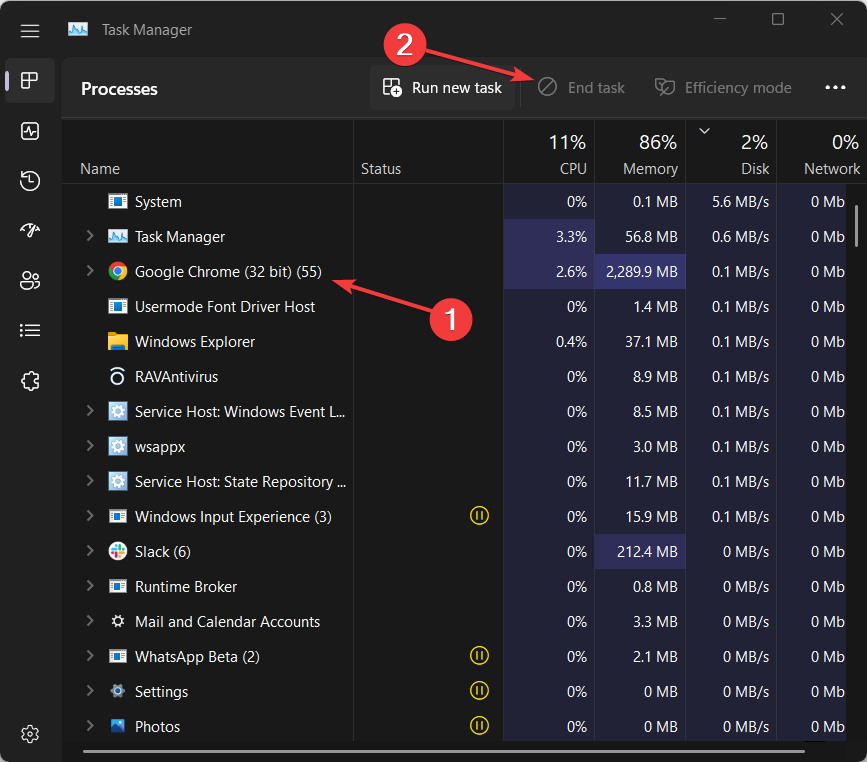Expand the WhatsApp Beta group

click(x=90, y=656)
